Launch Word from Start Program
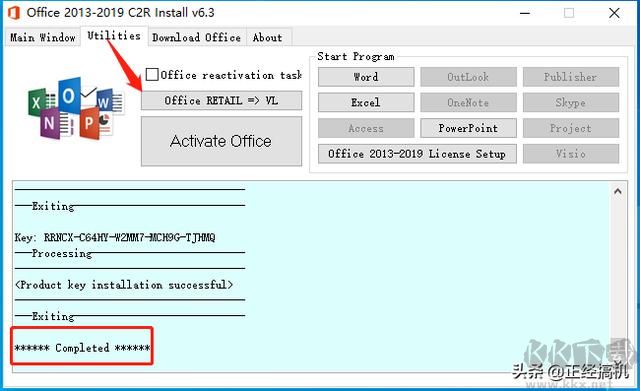 coord(366,77)
